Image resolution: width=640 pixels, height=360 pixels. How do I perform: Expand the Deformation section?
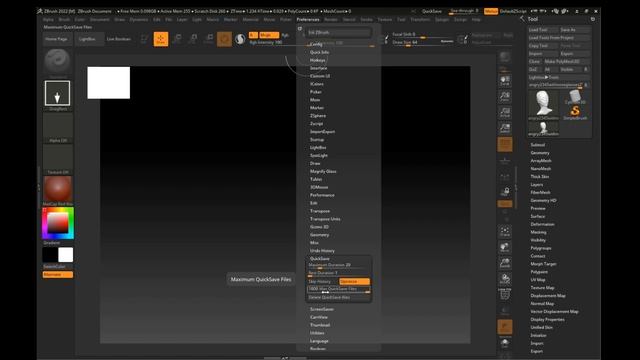pyautogui.click(x=542, y=224)
